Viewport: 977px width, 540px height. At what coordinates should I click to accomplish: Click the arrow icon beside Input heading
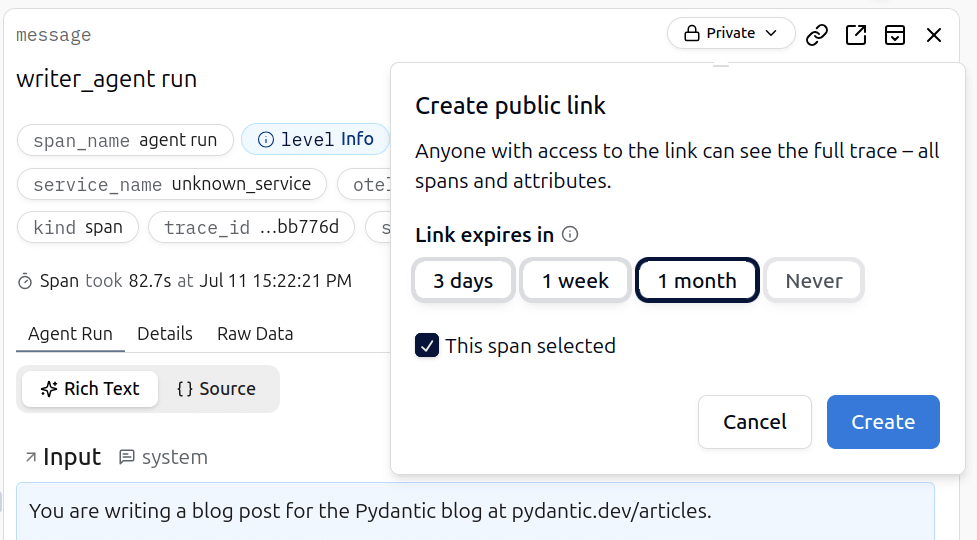[x=29, y=458]
